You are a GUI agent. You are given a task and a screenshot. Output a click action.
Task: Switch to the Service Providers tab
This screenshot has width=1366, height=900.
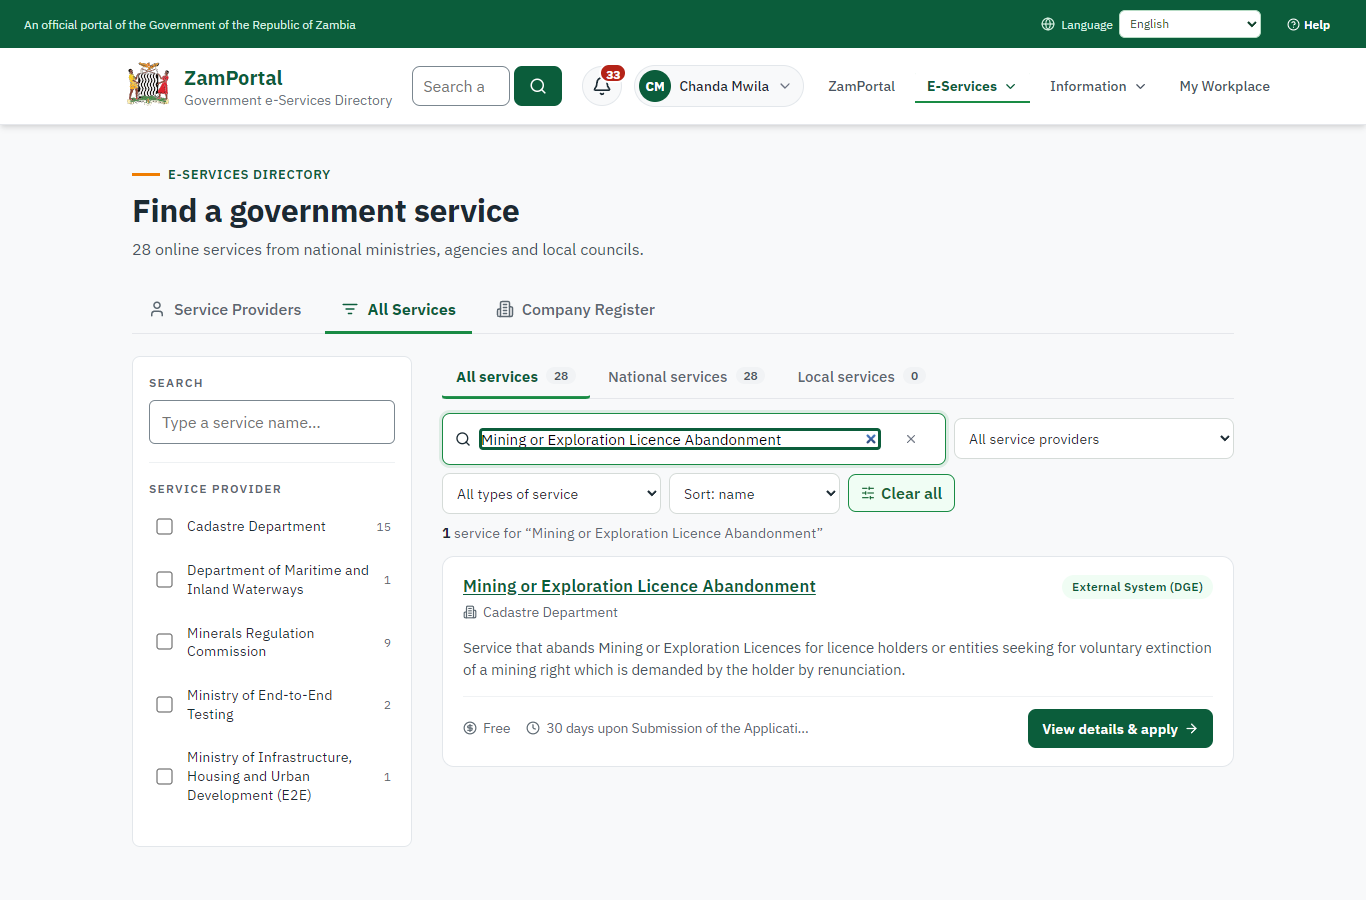click(225, 310)
